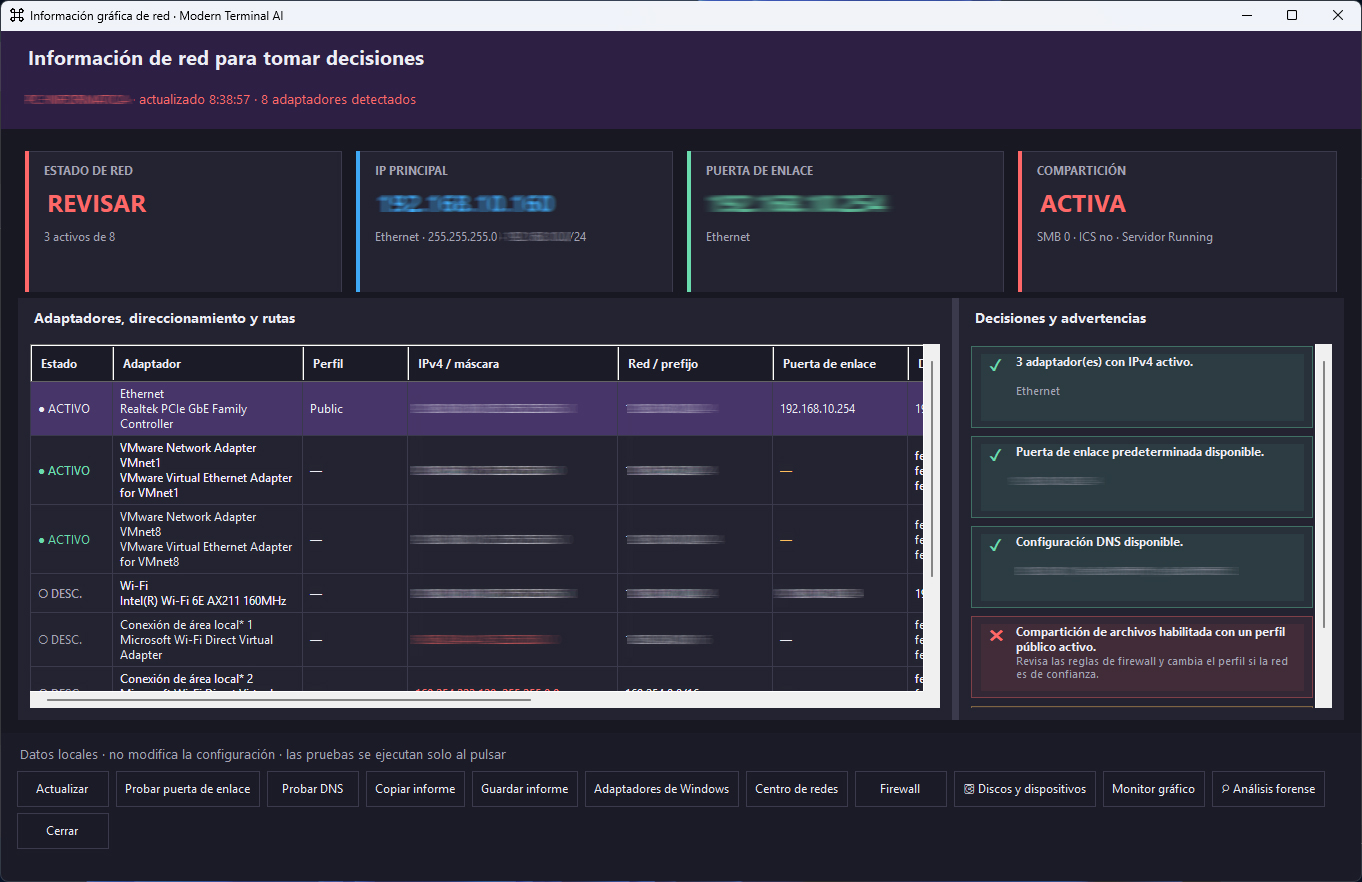The height and width of the screenshot is (882, 1362).
Task: Click the IP PRINCIPAL card
Action: 514,221
